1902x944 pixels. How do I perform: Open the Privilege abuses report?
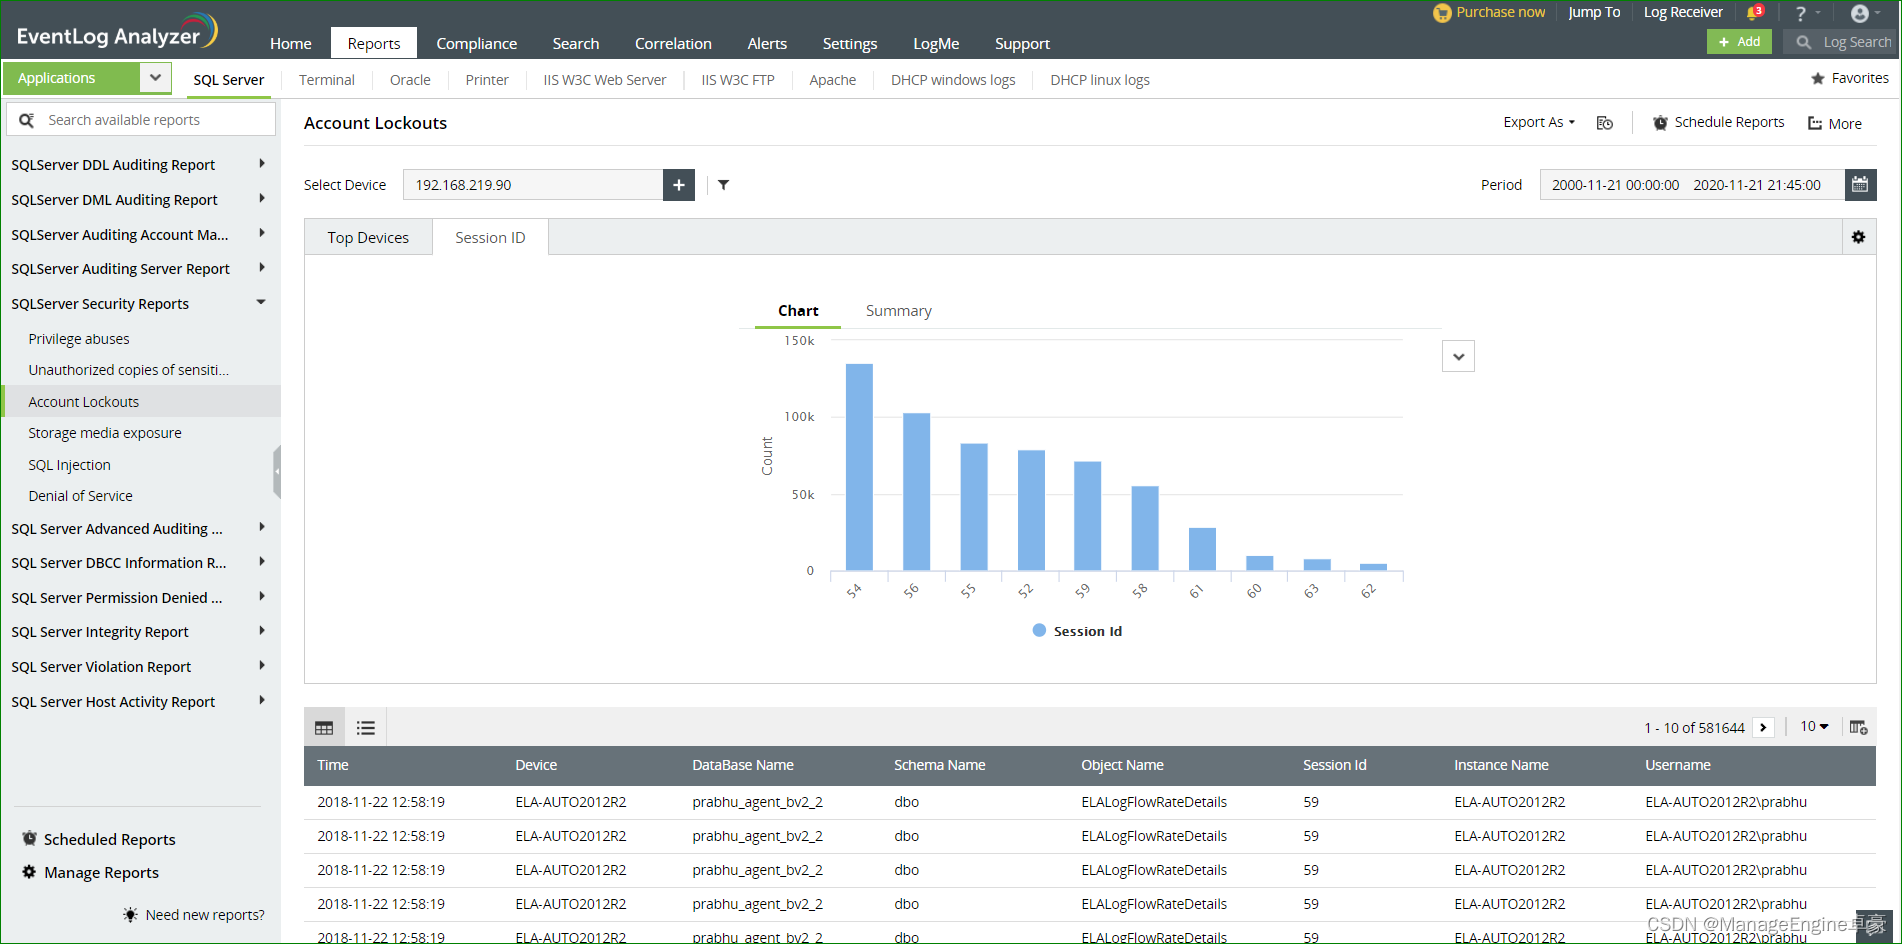pyautogui.click(x=79, y=339)
